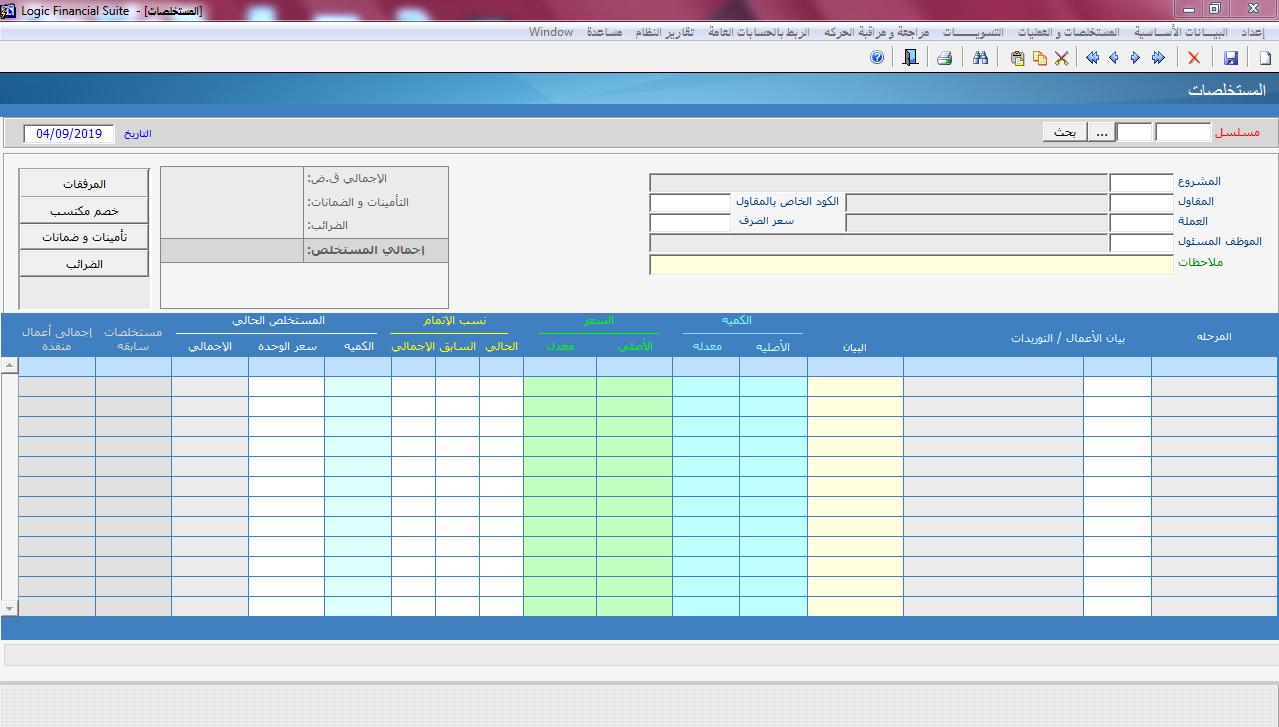
Task: Click the تأمينات و ضمانات button
Action: [x=84, y=237]
